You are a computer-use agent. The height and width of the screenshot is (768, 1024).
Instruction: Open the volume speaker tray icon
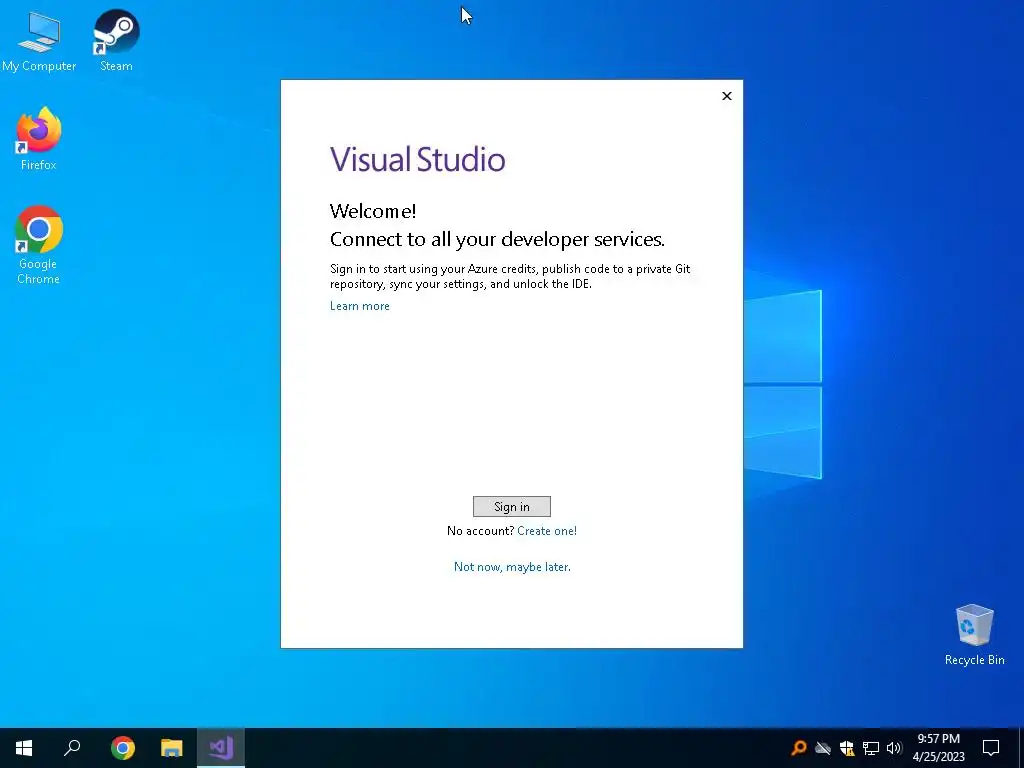click(894, 748)
